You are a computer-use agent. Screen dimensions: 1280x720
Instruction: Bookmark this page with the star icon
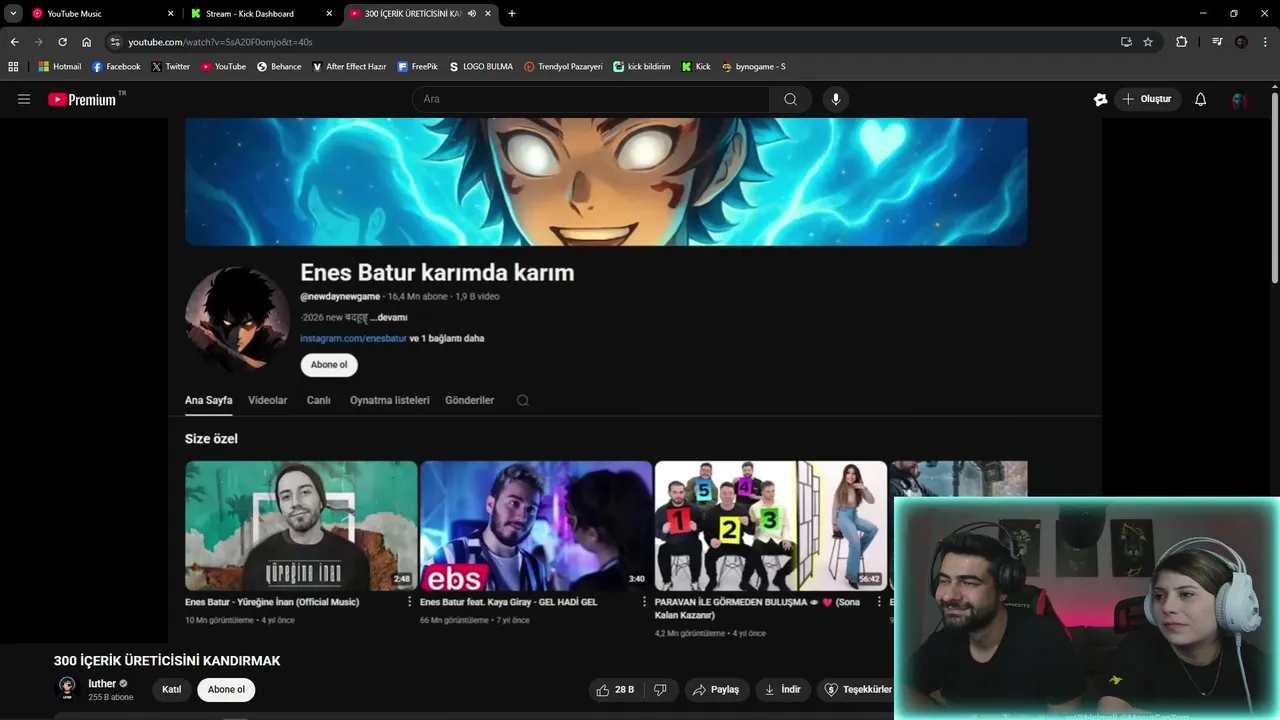pos(1148,42)
